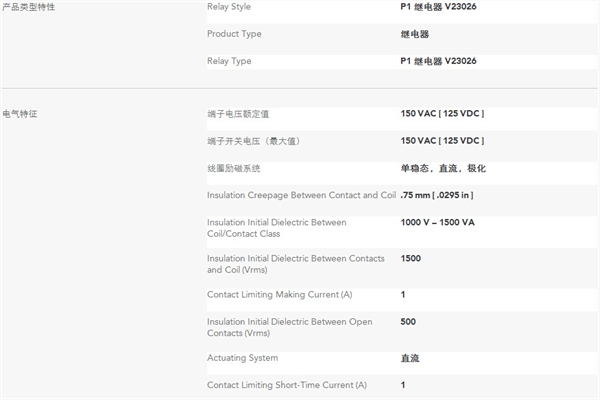
Task: Select the Relay Style label
Action: (229, 7)
